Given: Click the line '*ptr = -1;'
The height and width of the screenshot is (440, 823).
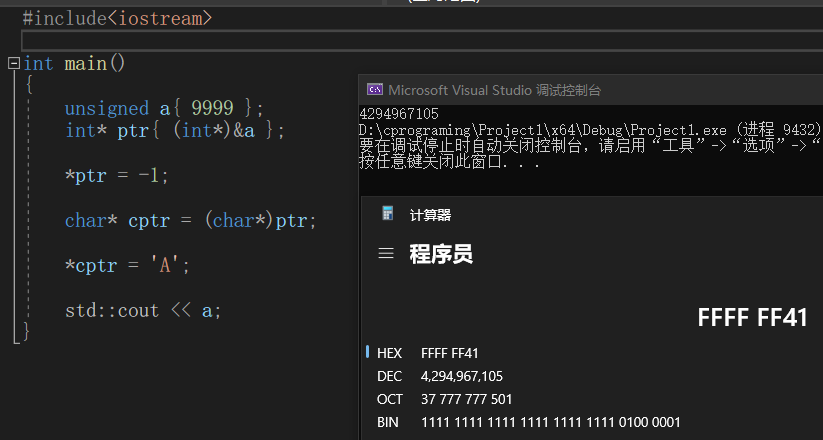Looking at the screenshot, I should pos(117,175).
